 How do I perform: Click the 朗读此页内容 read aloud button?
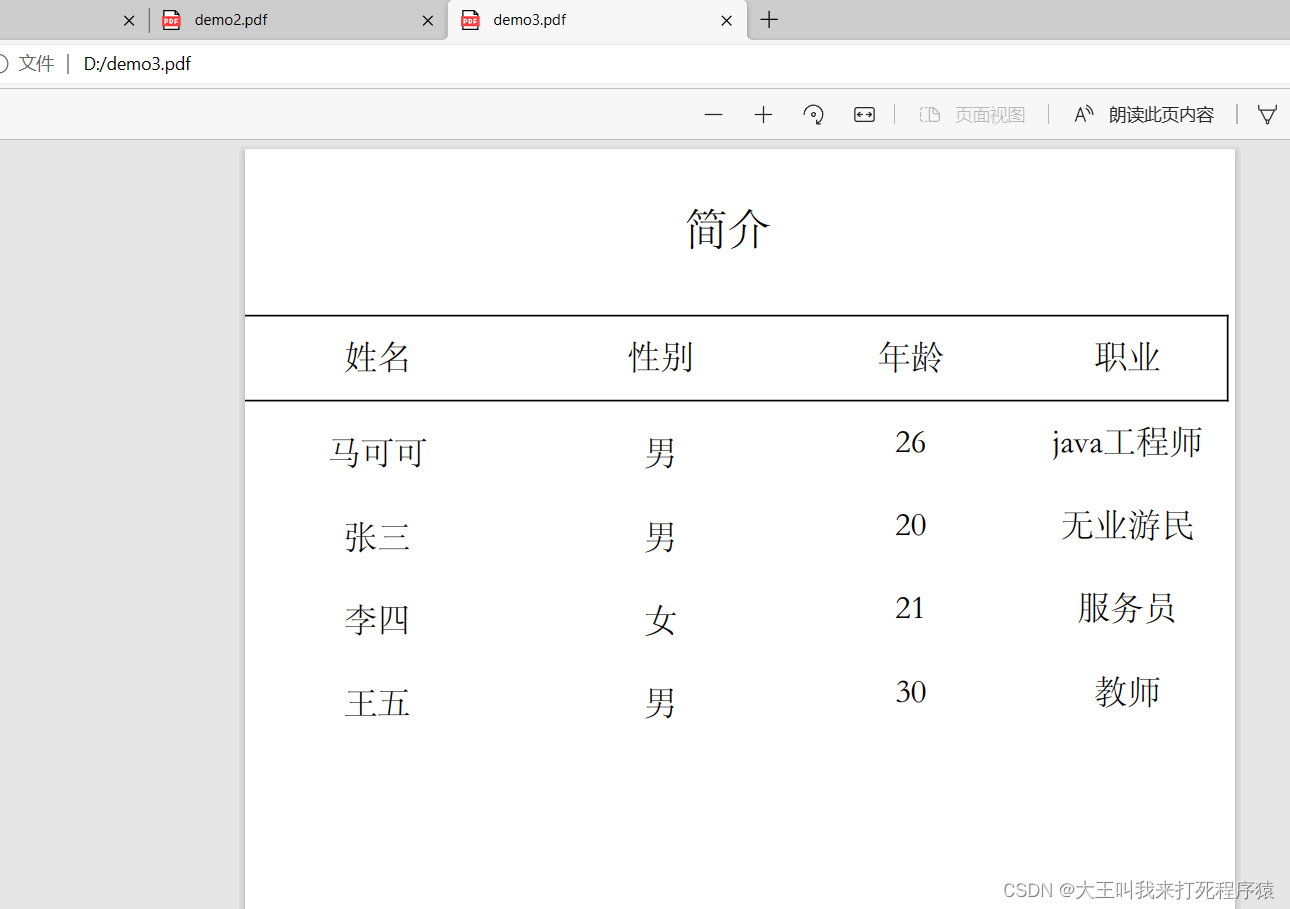(1144, 115)
